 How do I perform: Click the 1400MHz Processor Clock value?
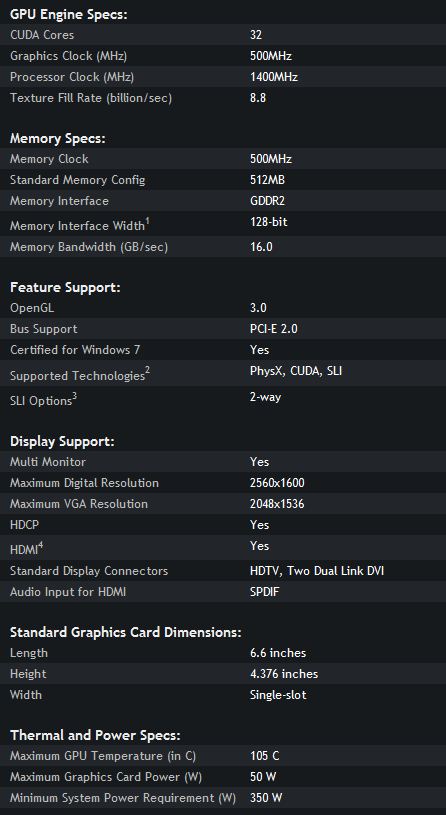[x=273, y=77]
